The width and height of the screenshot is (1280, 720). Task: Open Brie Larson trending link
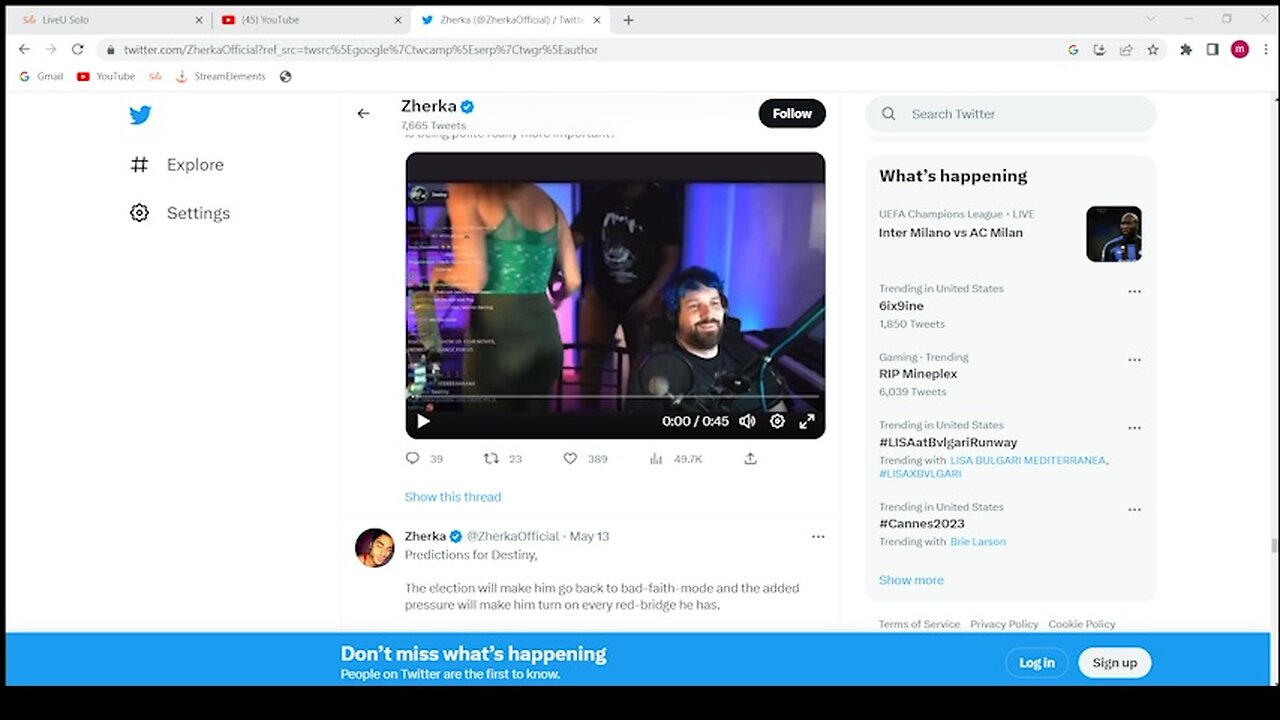(x=978, y=542)
